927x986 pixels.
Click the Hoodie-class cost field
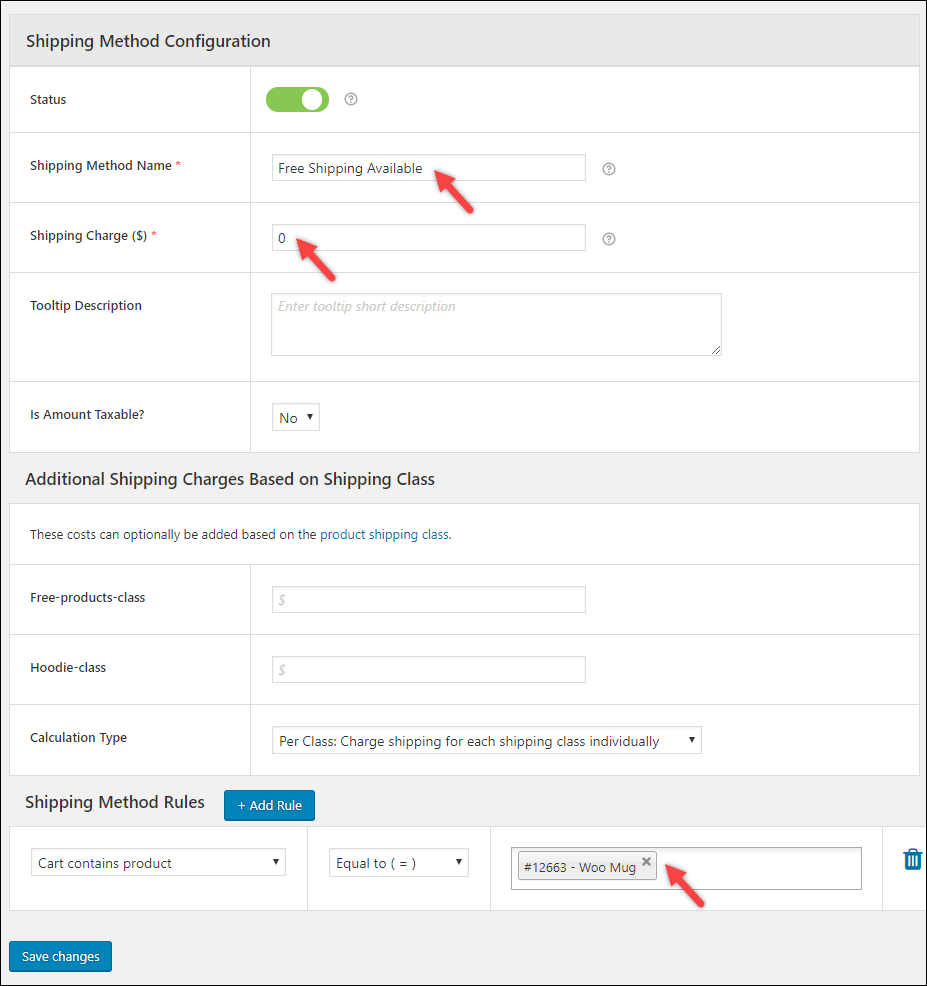coord(428,670)
